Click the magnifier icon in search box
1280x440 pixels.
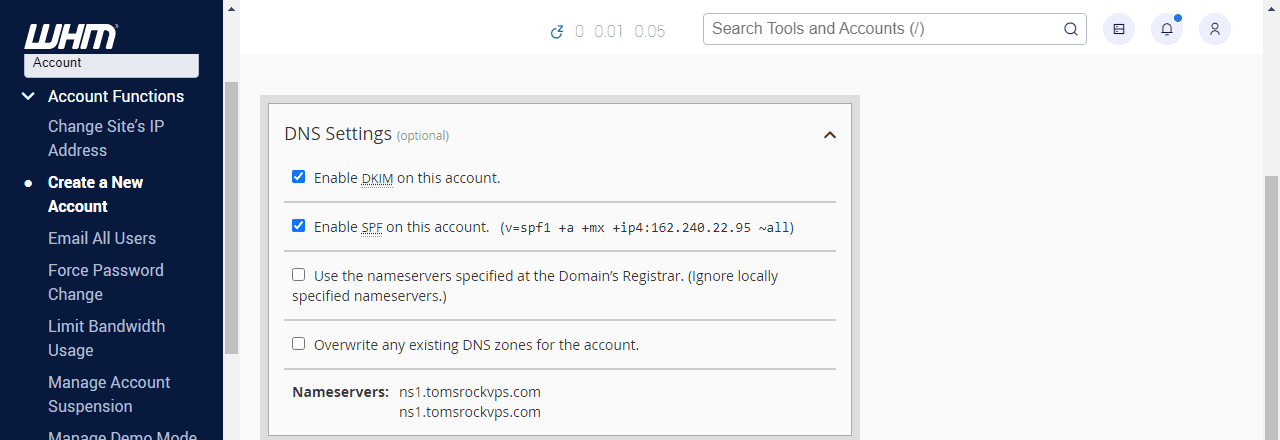coord(1070,29)
